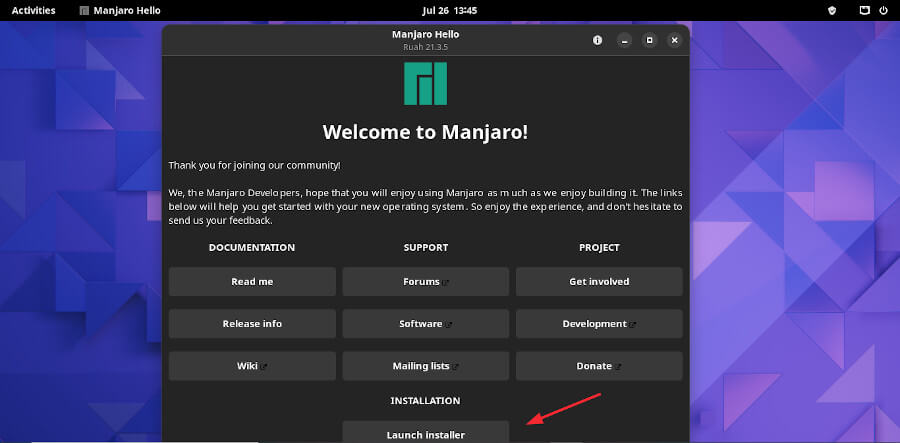Click the Ruah 21.3.5 version subtitle
900x443 pixels.
425,46
